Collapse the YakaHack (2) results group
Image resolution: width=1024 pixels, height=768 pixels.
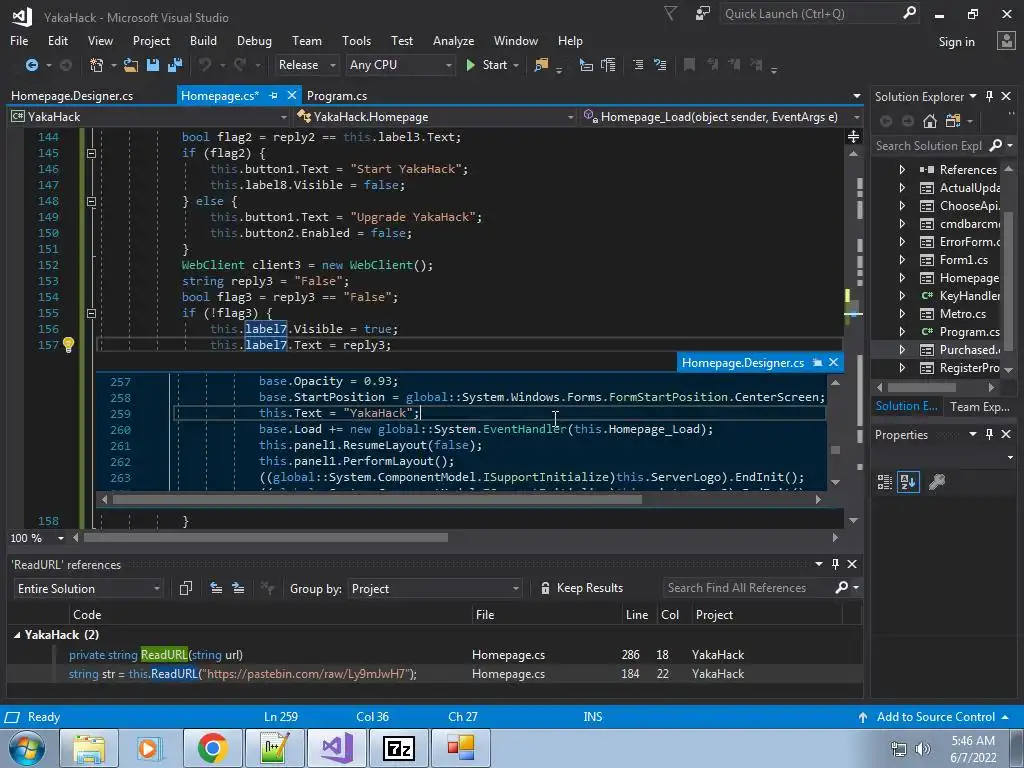pyautogui.click(x=17, y=635)
